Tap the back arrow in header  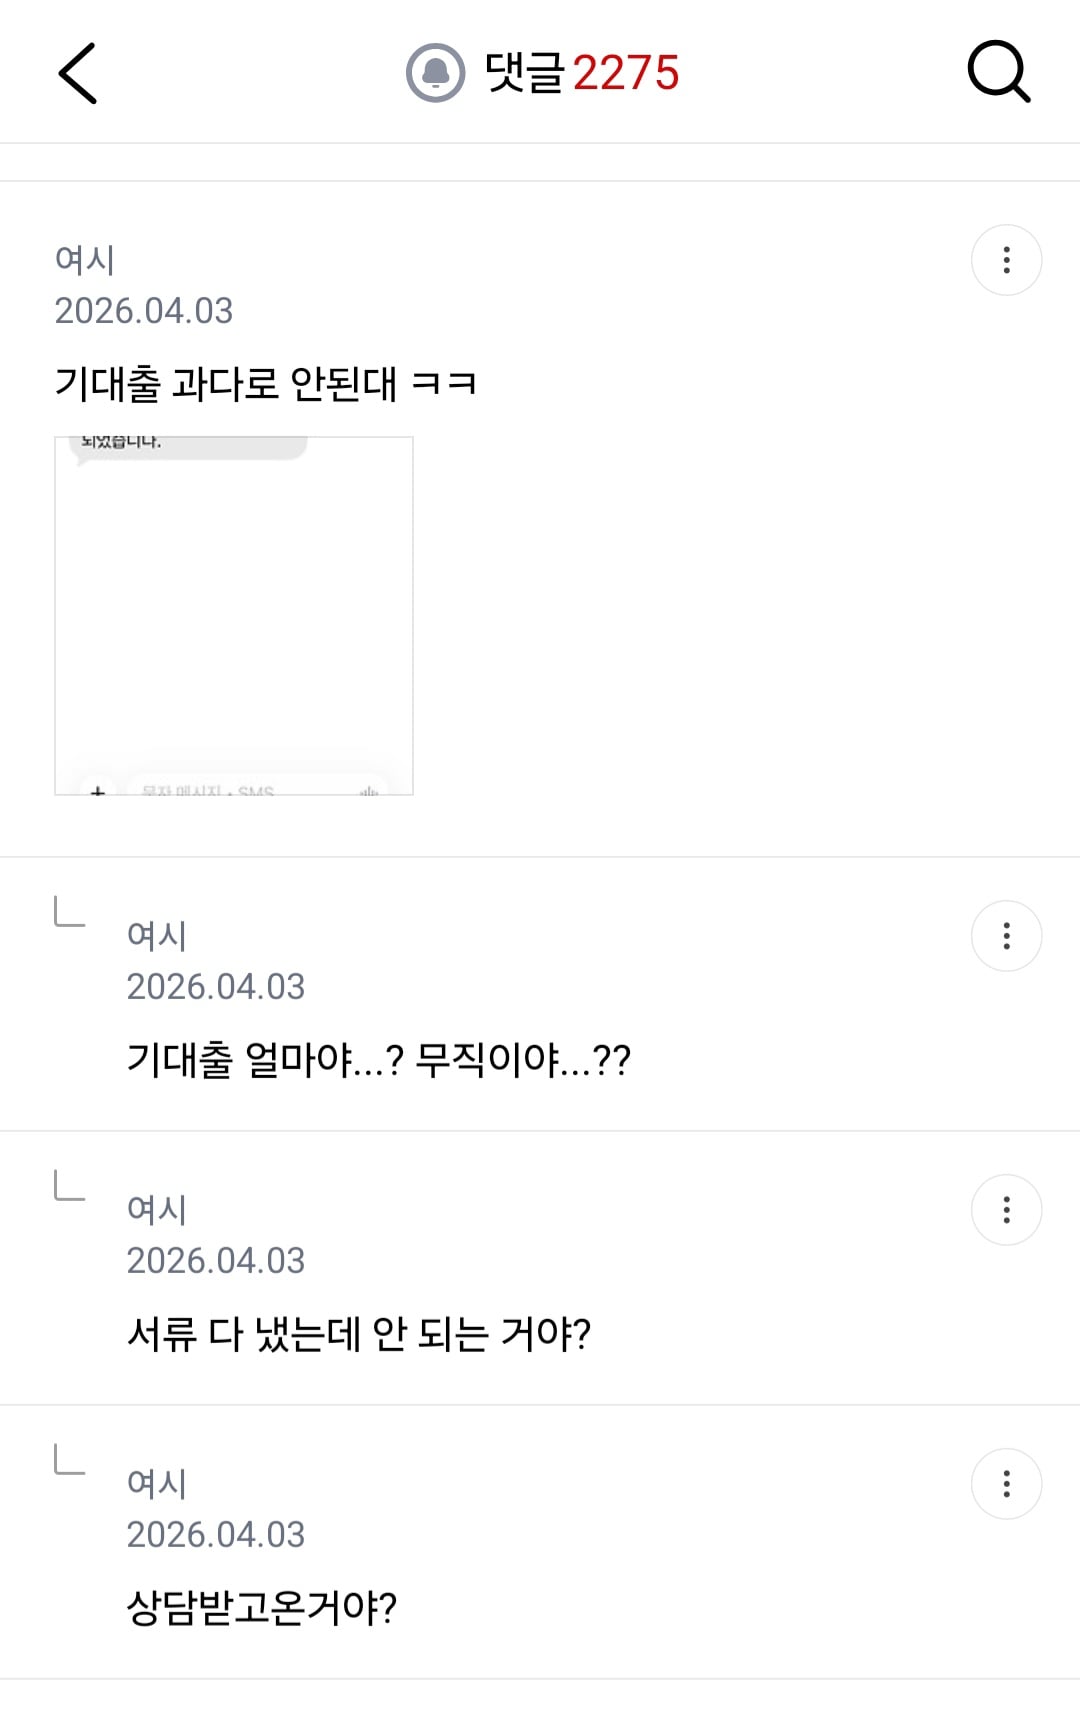point(78,73)
